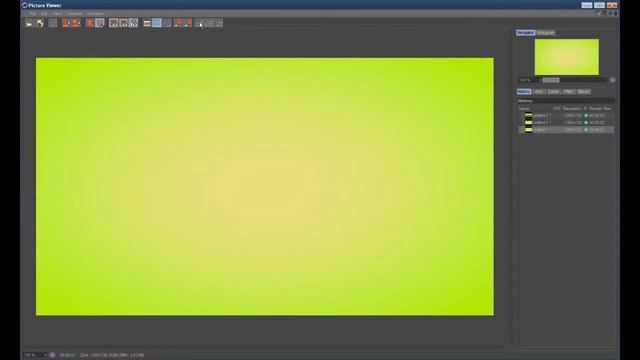Select the first Untitled 1 history entry
The width and height of the screenshot is (640, 360).
pyautogui.click(x=566, y=116)
